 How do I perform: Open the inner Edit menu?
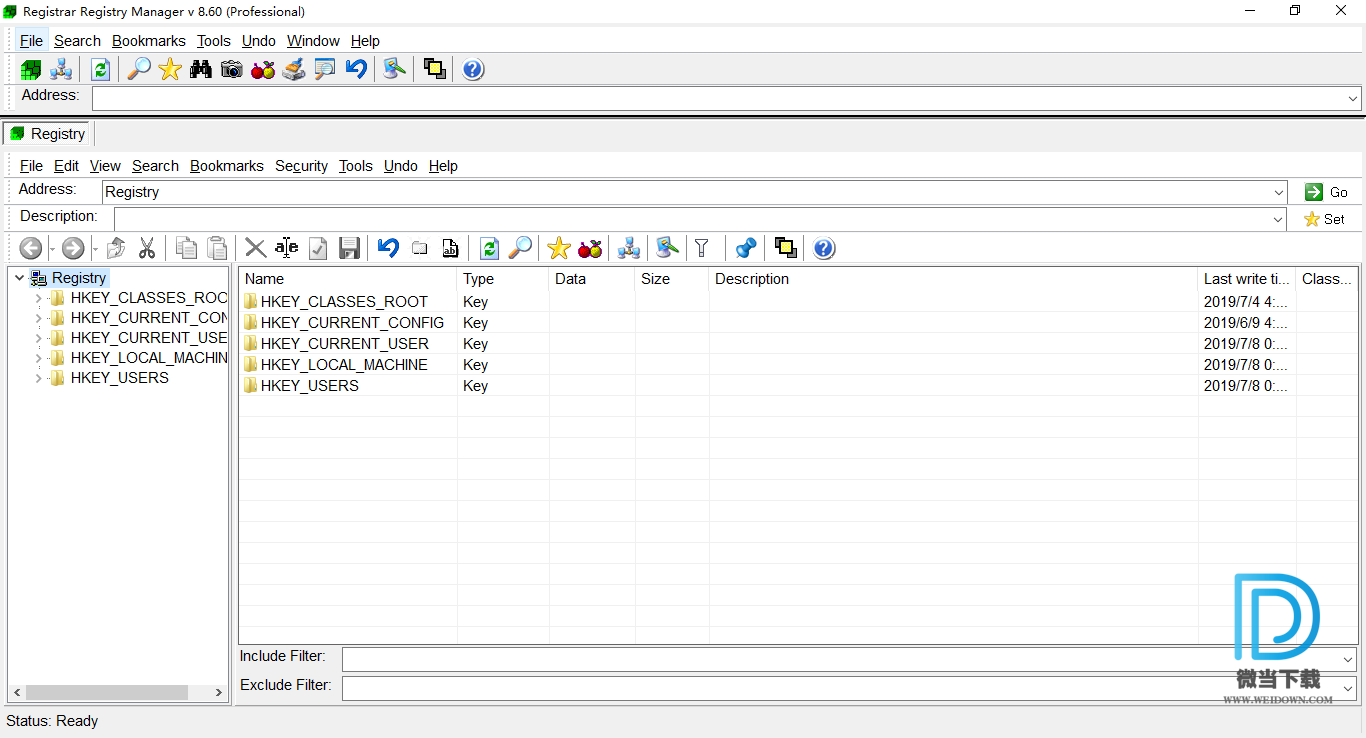(x=66, y=166)
